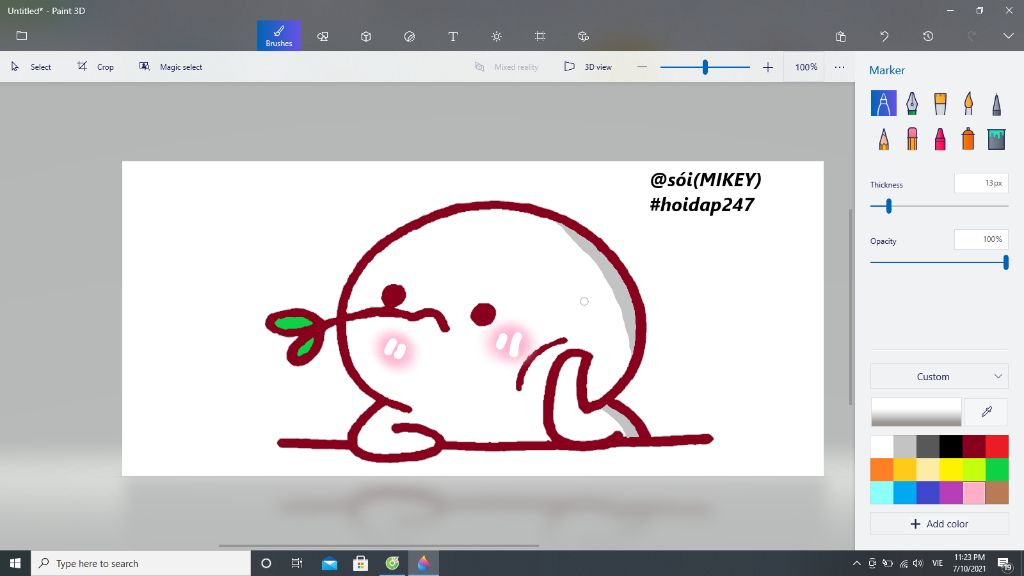Open the Text tool
Screen dimensions: 1024x576
452,35
